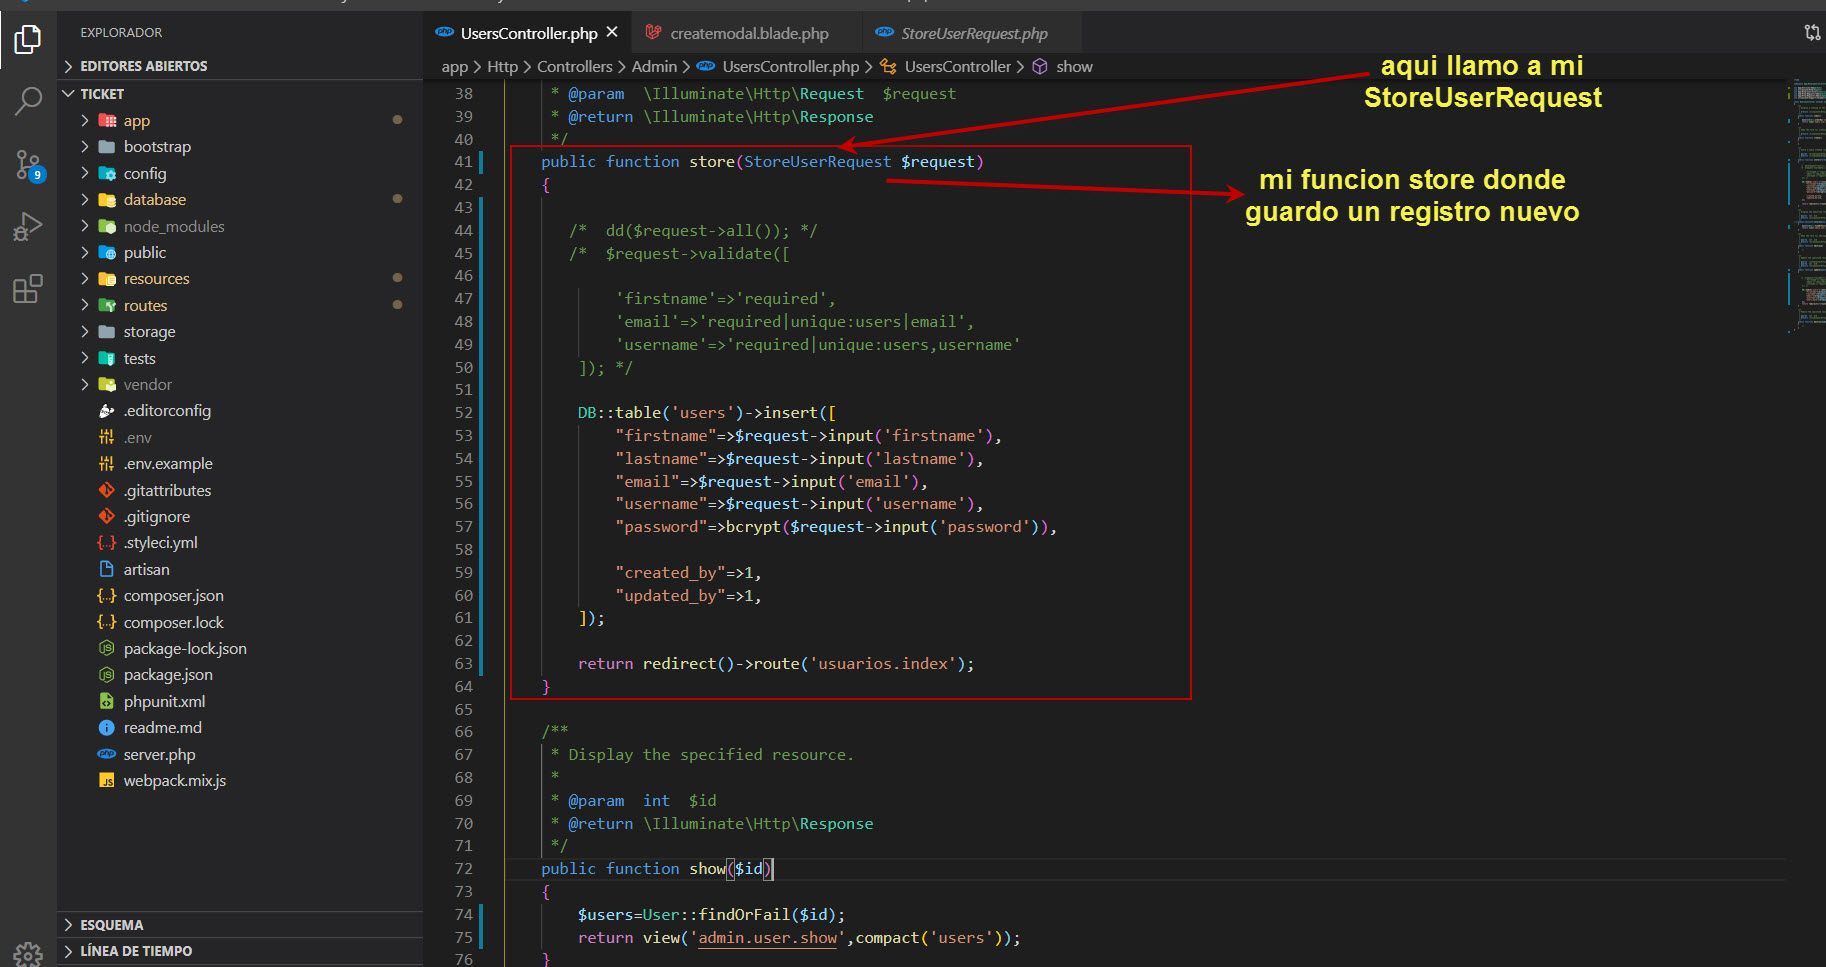Click 'usuarios.index' route string on line 63
The height and width of the screenshot is (967, 1826).
(x=883, y=664)
